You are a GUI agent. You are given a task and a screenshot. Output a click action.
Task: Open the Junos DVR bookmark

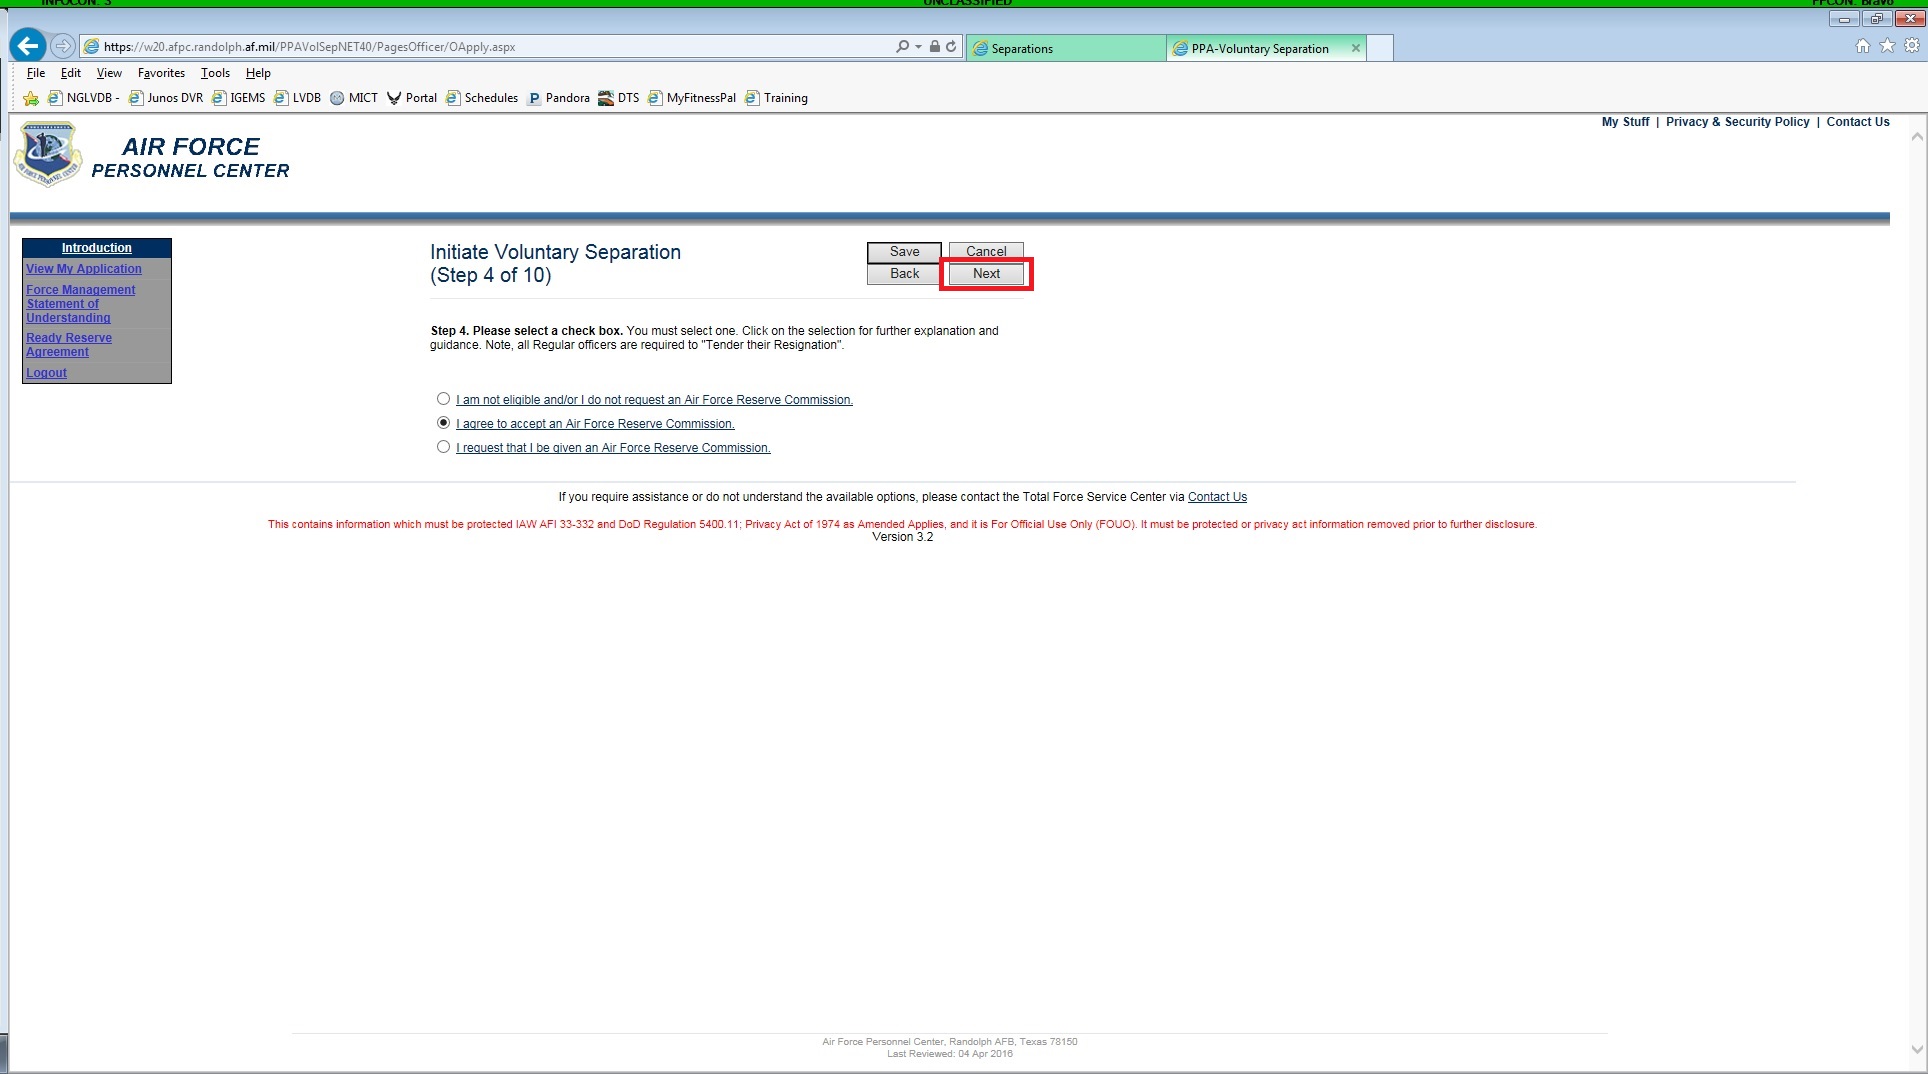coord(166,98)
